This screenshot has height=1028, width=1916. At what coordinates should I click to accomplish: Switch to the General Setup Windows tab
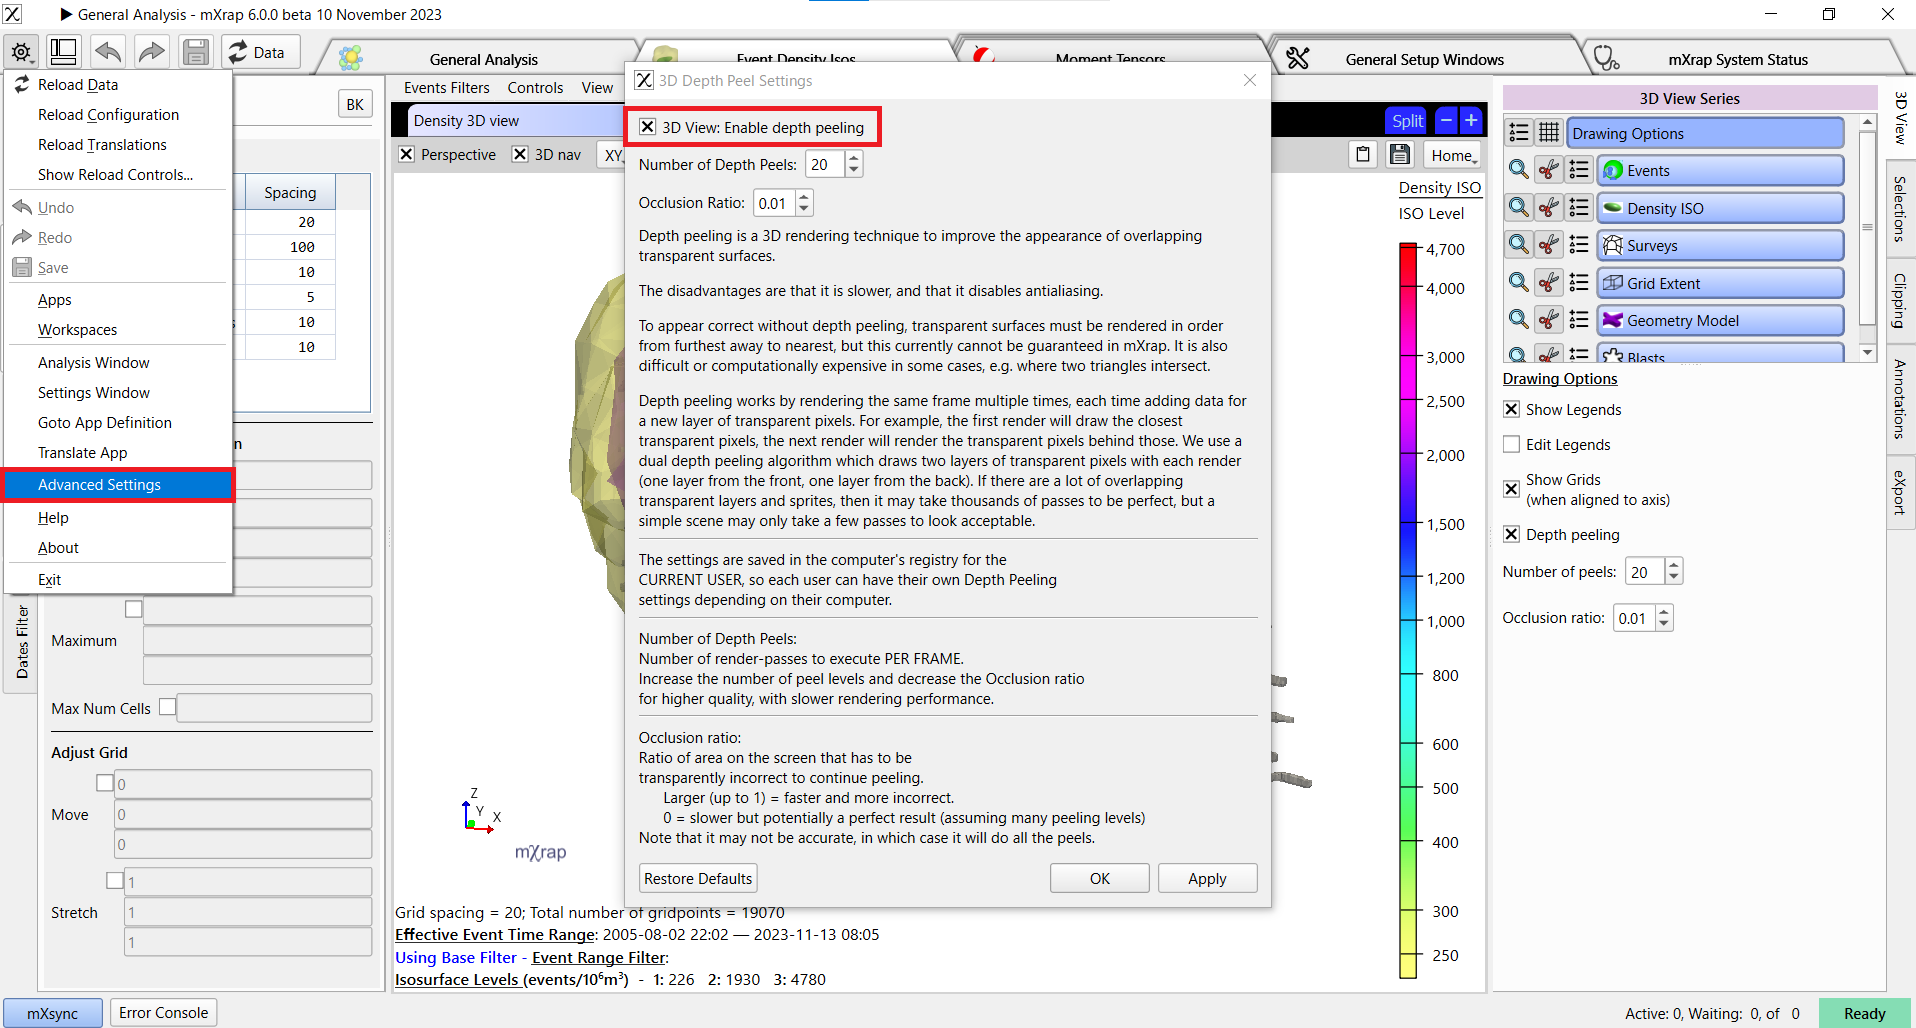pyautogui.click(x=1423, y=60)
